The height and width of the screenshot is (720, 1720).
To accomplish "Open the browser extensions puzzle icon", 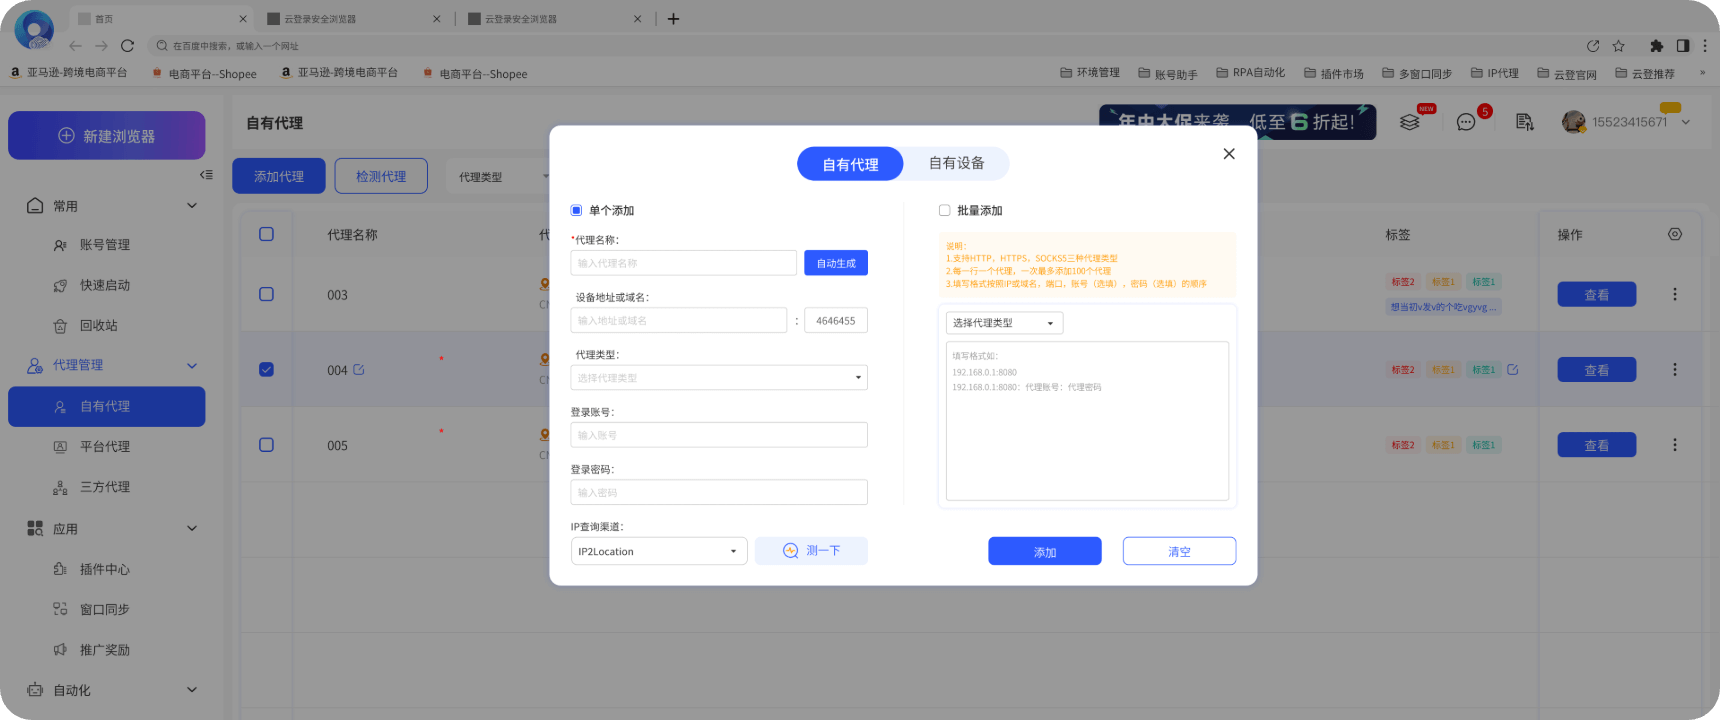I will point(1656,46).
